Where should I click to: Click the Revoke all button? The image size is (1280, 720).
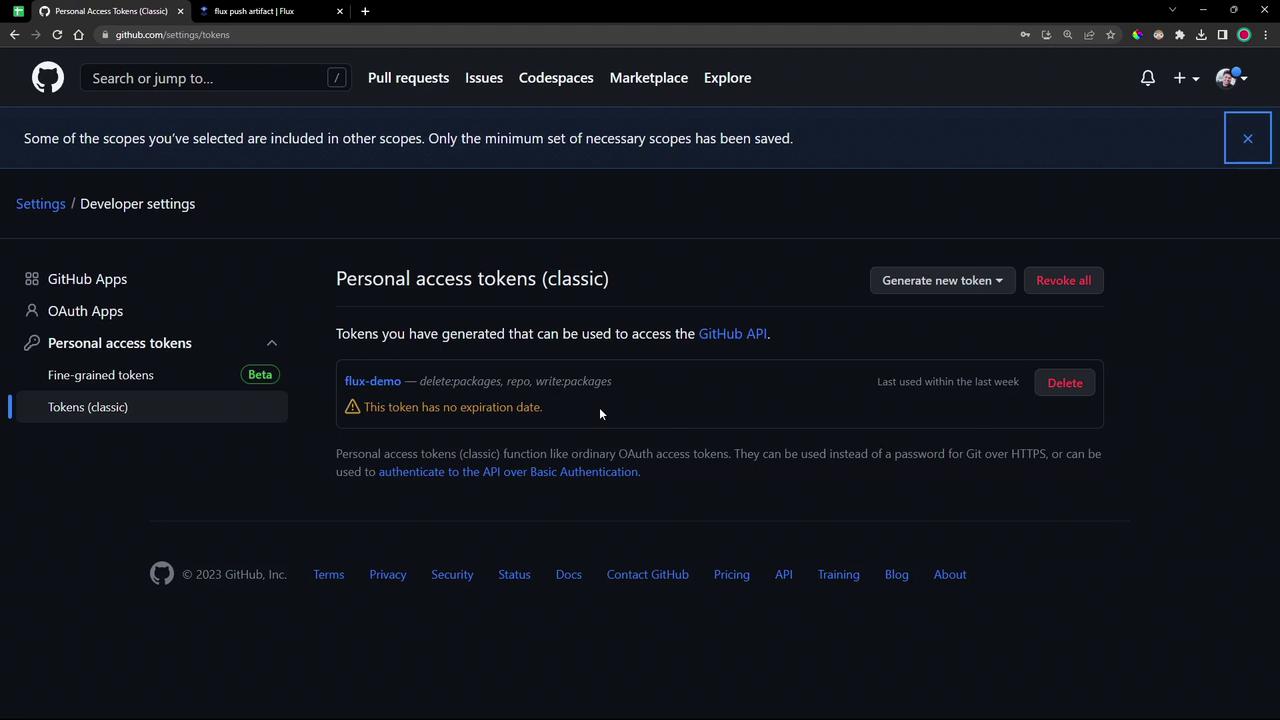(1064, 280)
